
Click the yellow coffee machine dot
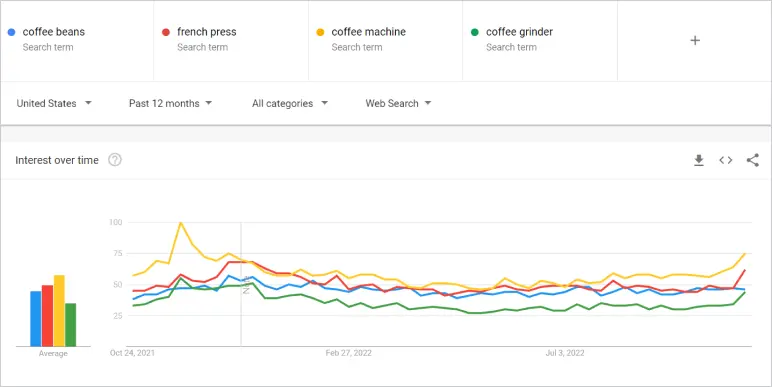[321, 32]
